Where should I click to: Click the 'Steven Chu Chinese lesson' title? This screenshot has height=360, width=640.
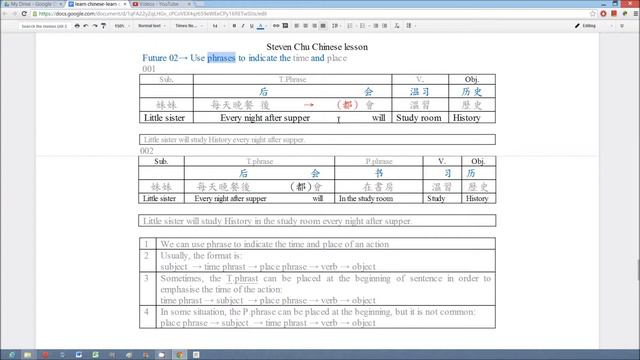[x=317, y=47]
